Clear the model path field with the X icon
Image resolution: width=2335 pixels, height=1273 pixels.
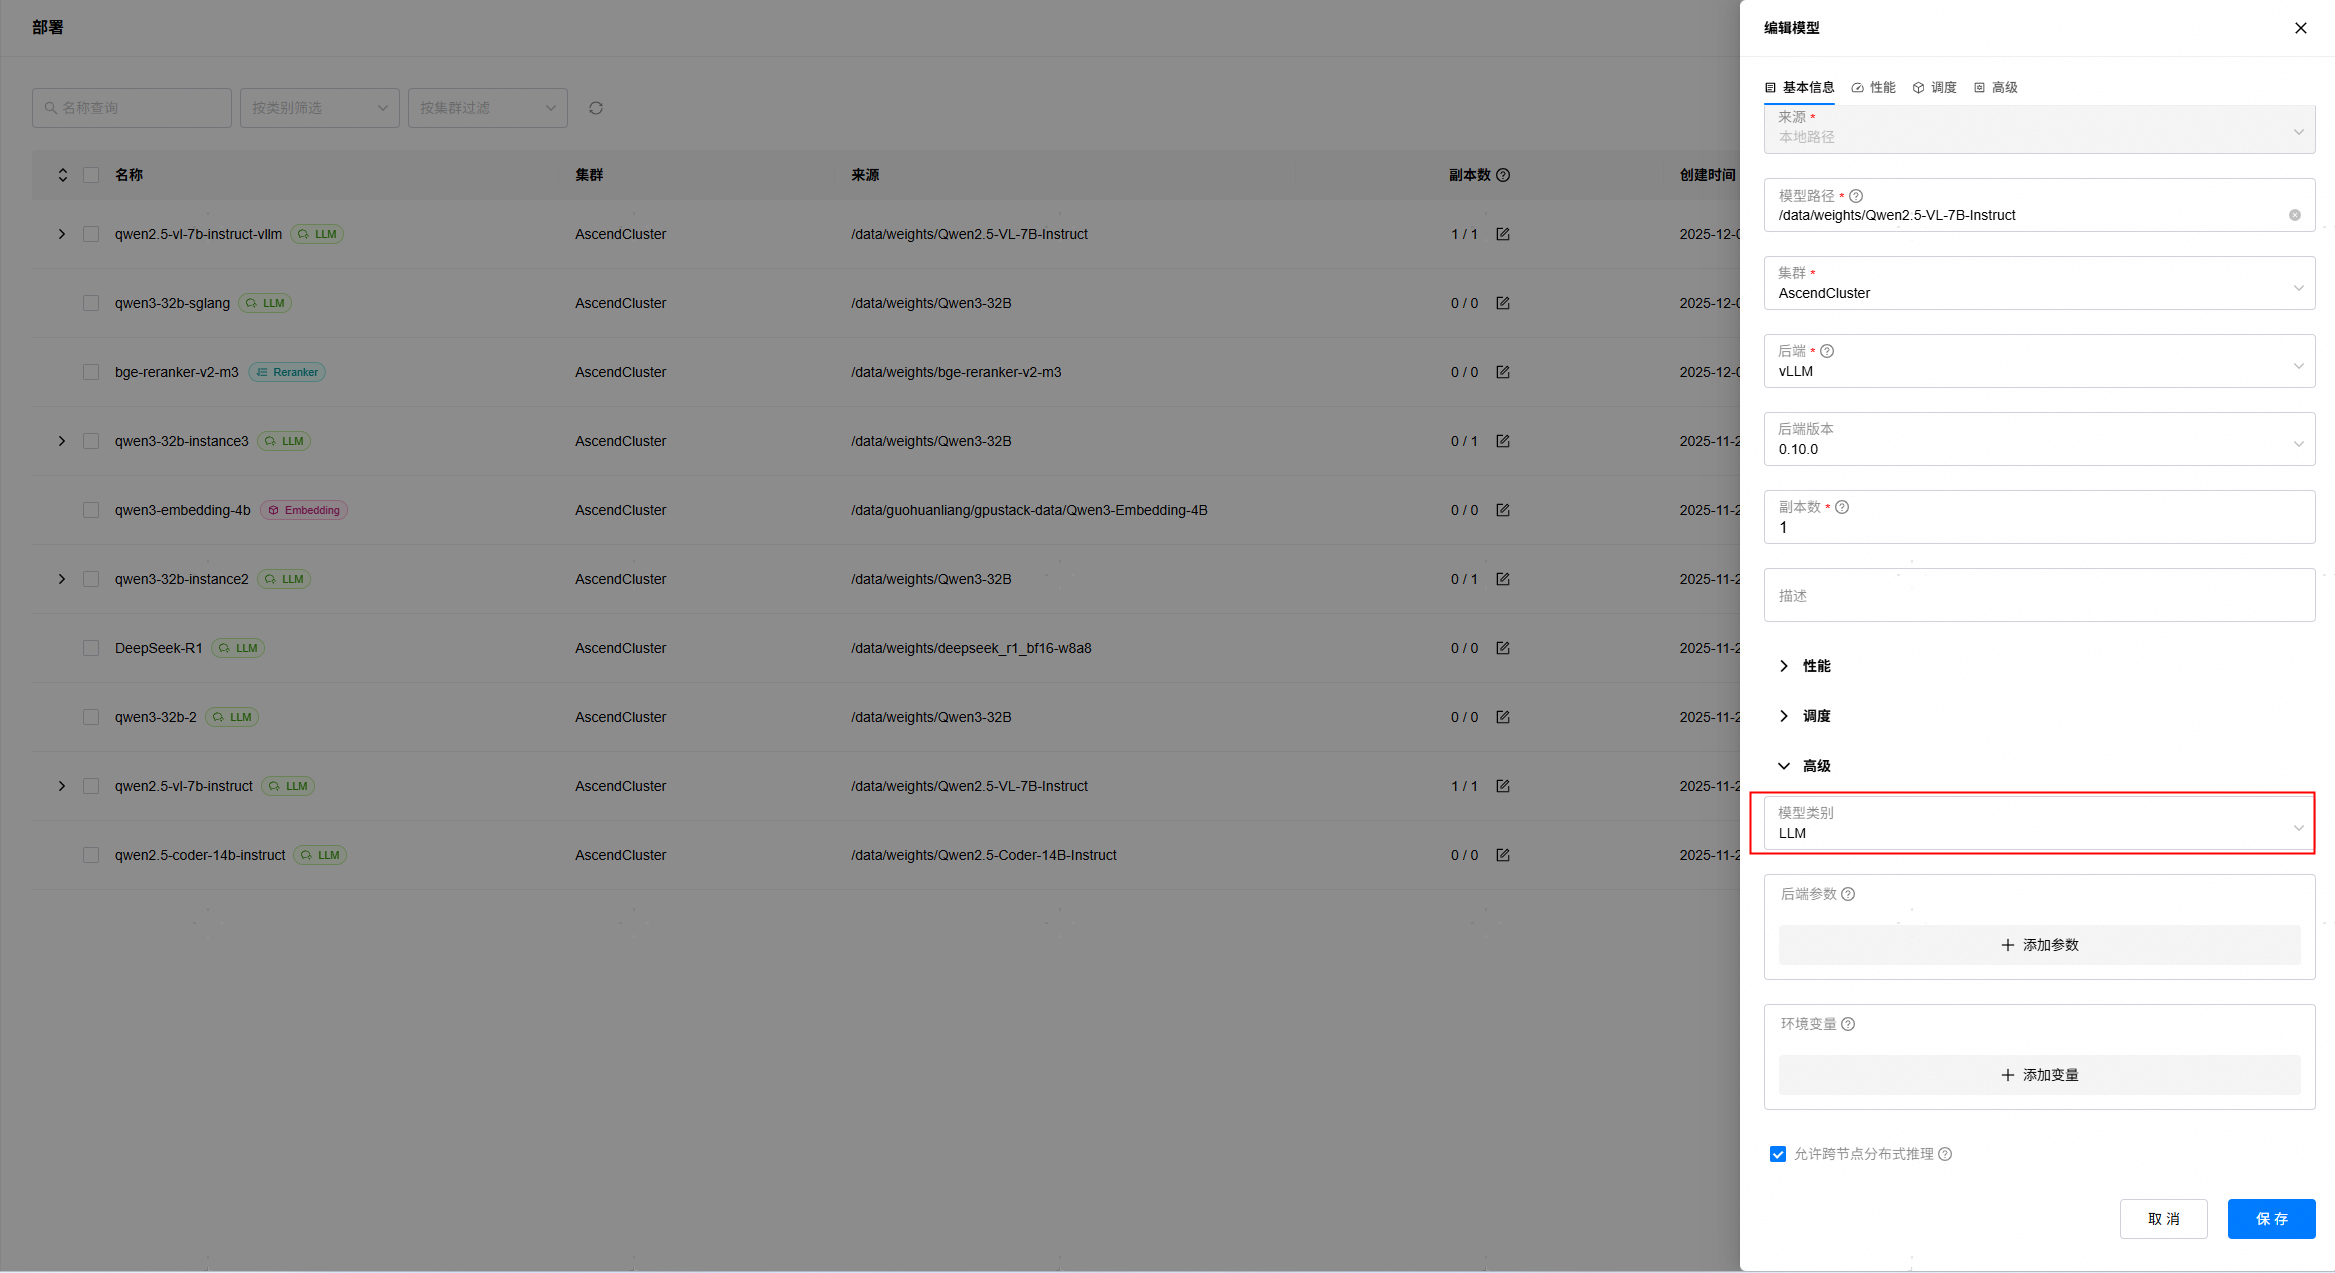2294,215
